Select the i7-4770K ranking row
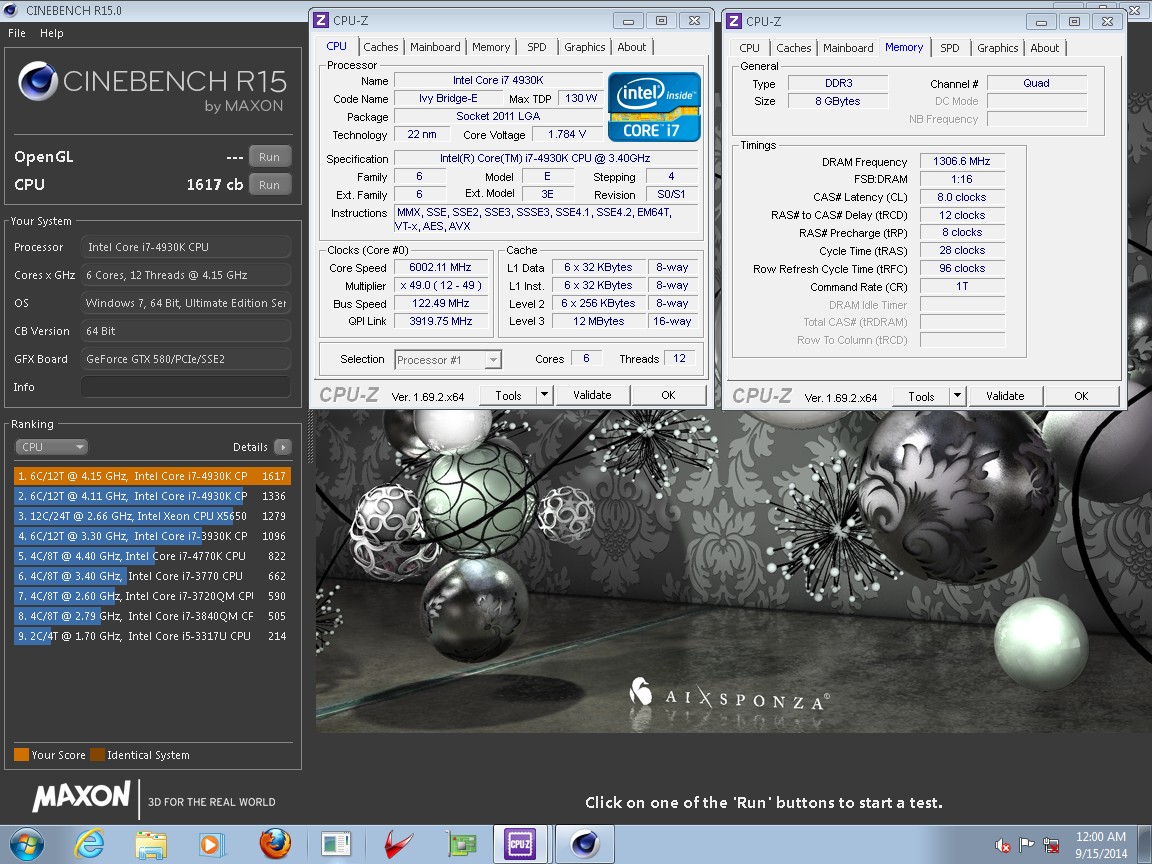1152x864 pixels. [152, 556]
